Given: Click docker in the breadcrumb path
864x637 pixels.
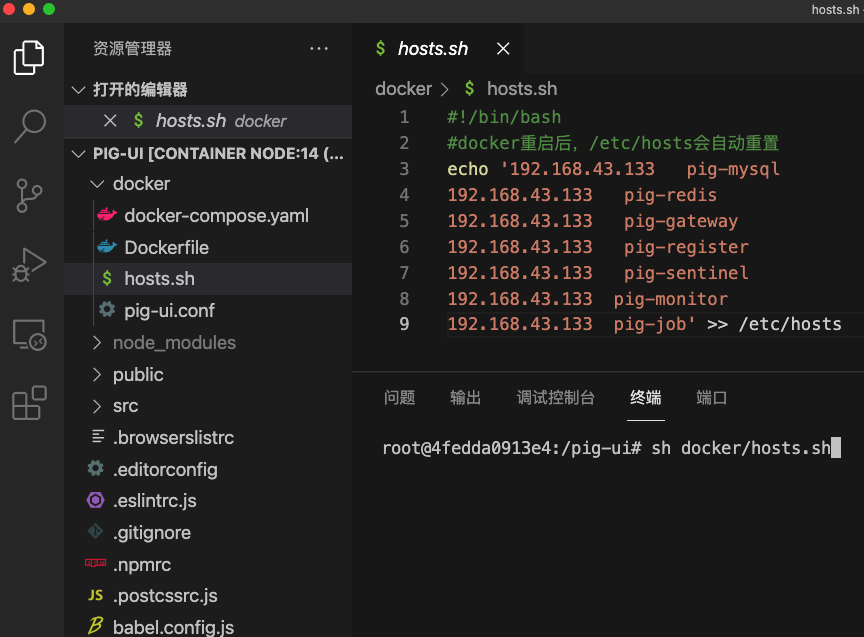Looking at the screenshot, I should tap(403, 88).
